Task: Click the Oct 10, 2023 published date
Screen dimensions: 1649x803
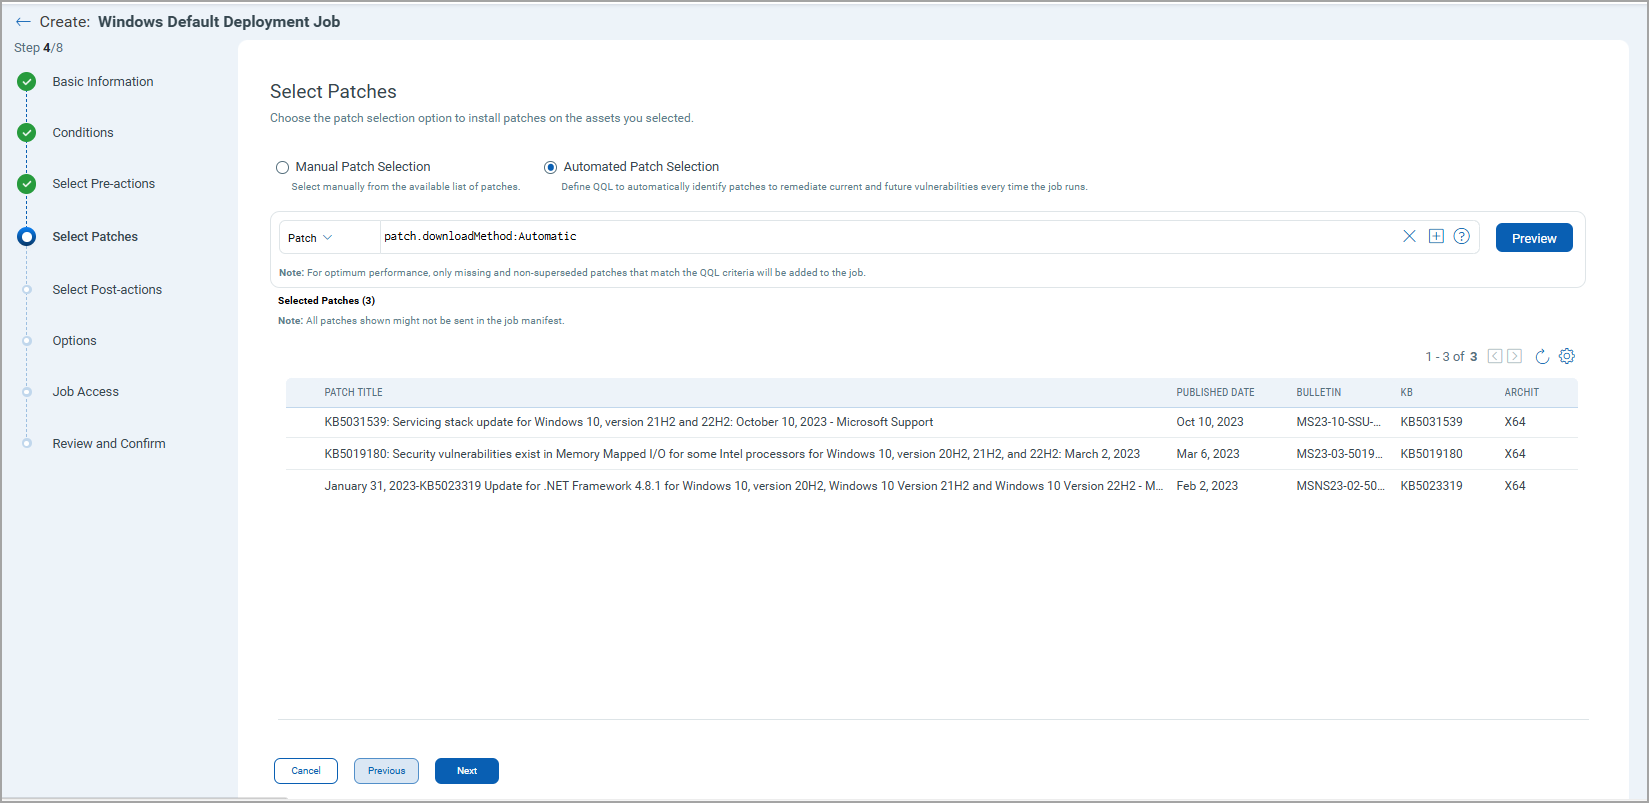Action: (1210, 422)
